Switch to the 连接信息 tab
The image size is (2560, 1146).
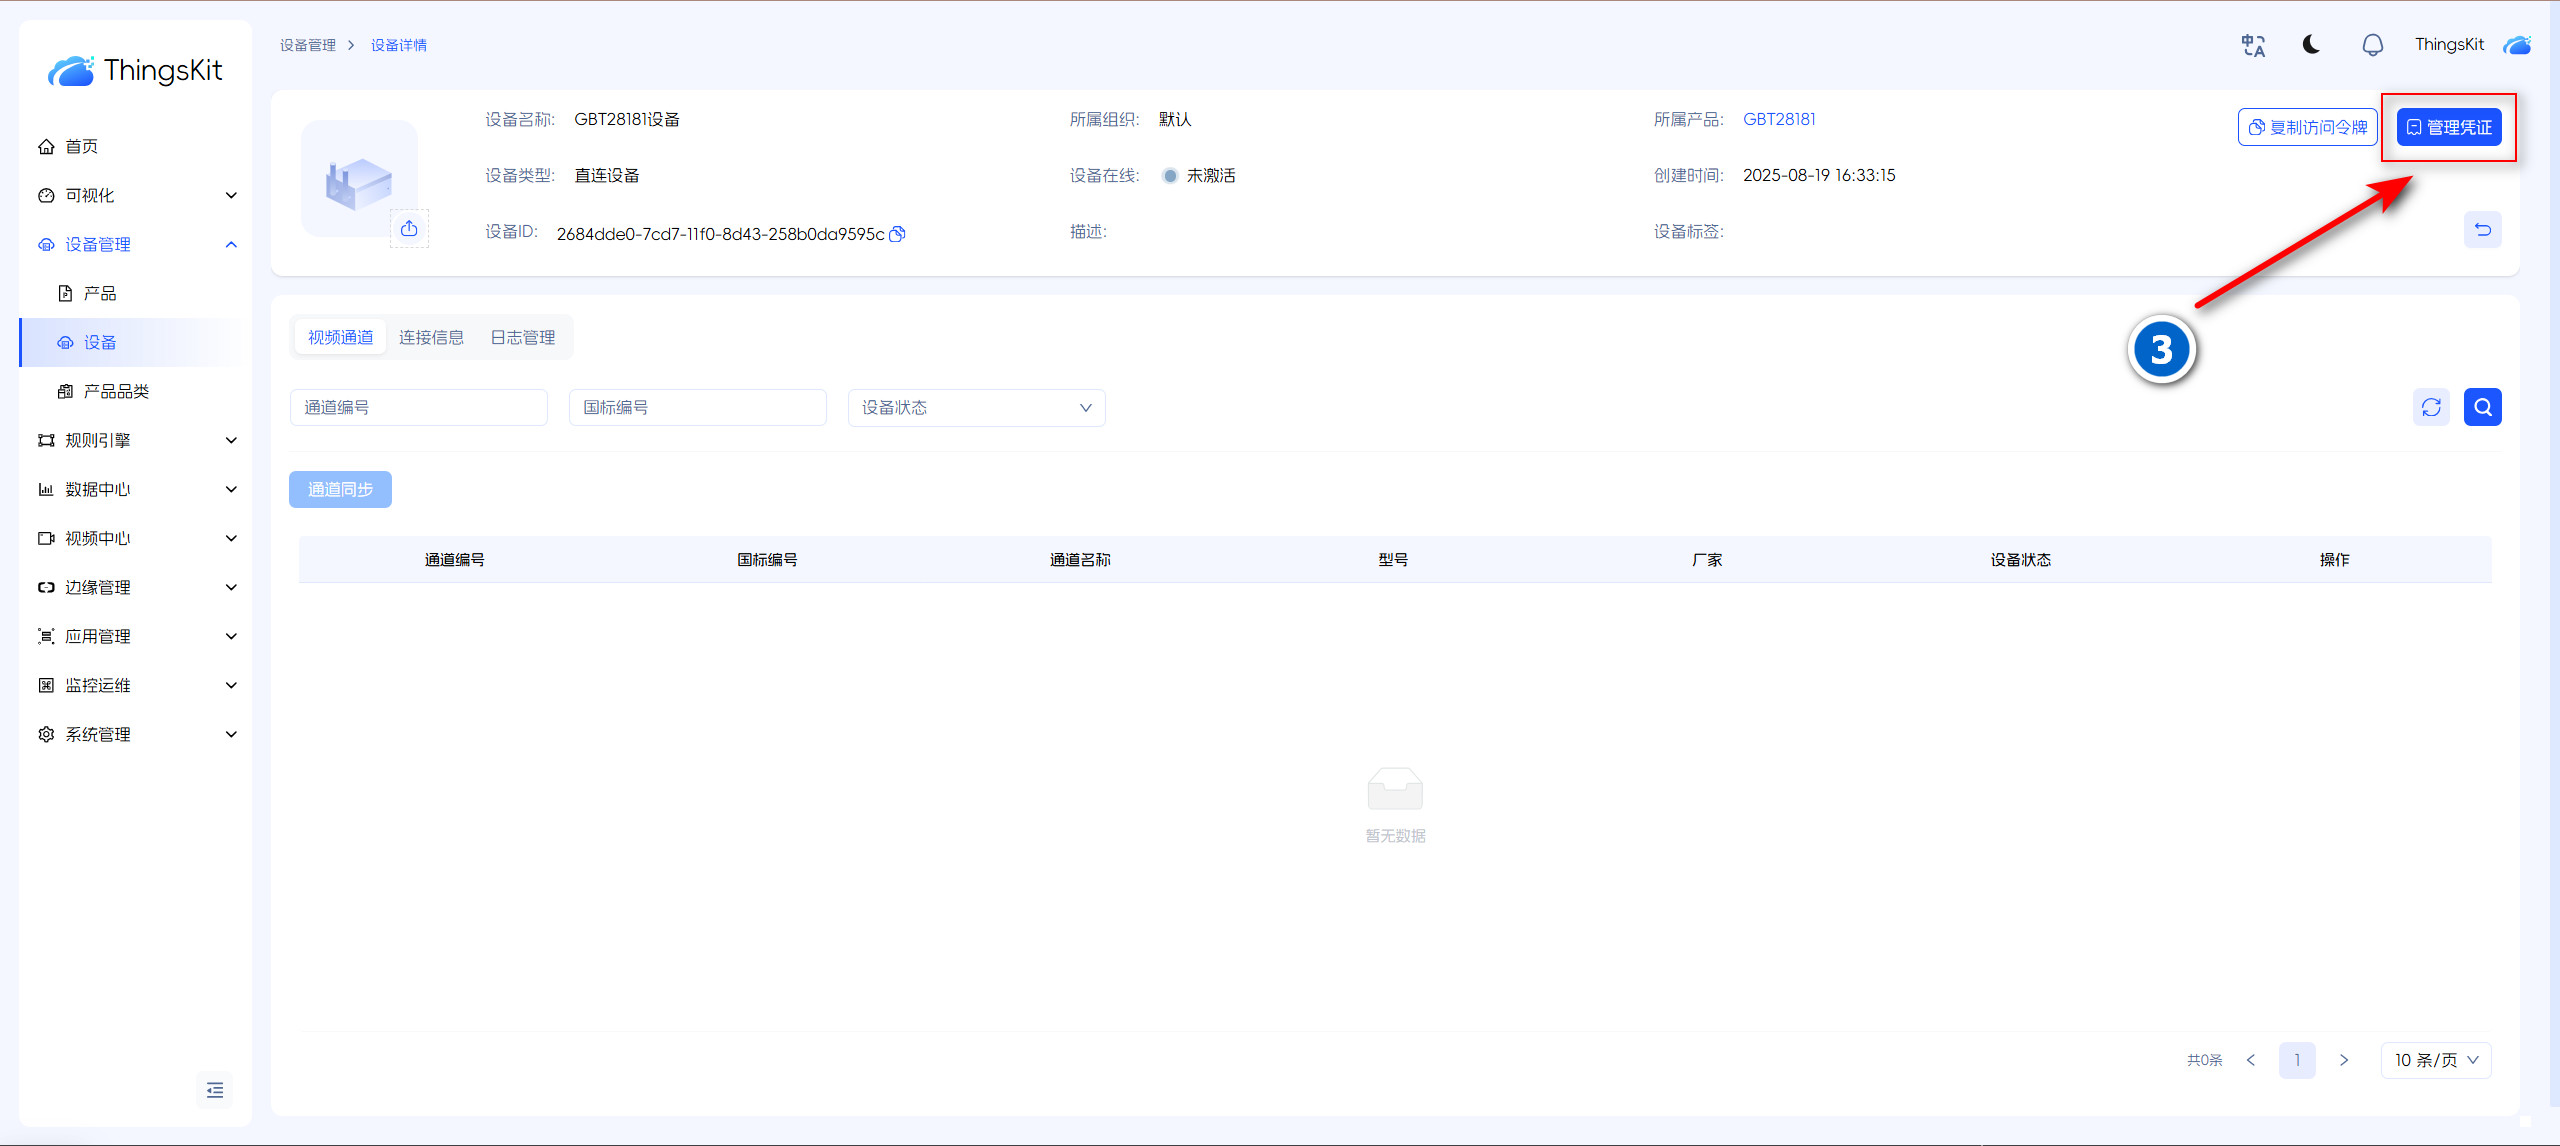431,338
